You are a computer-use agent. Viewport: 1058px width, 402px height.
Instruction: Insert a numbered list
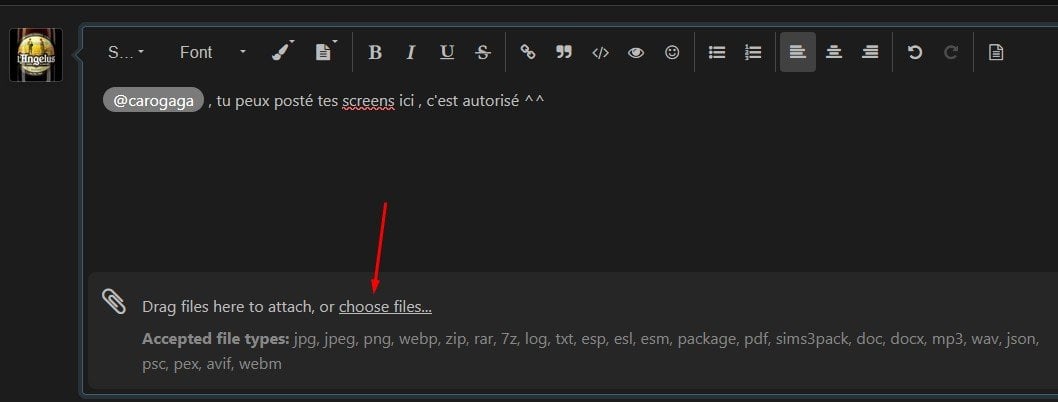pyautogui.click(x=753, y=52)
